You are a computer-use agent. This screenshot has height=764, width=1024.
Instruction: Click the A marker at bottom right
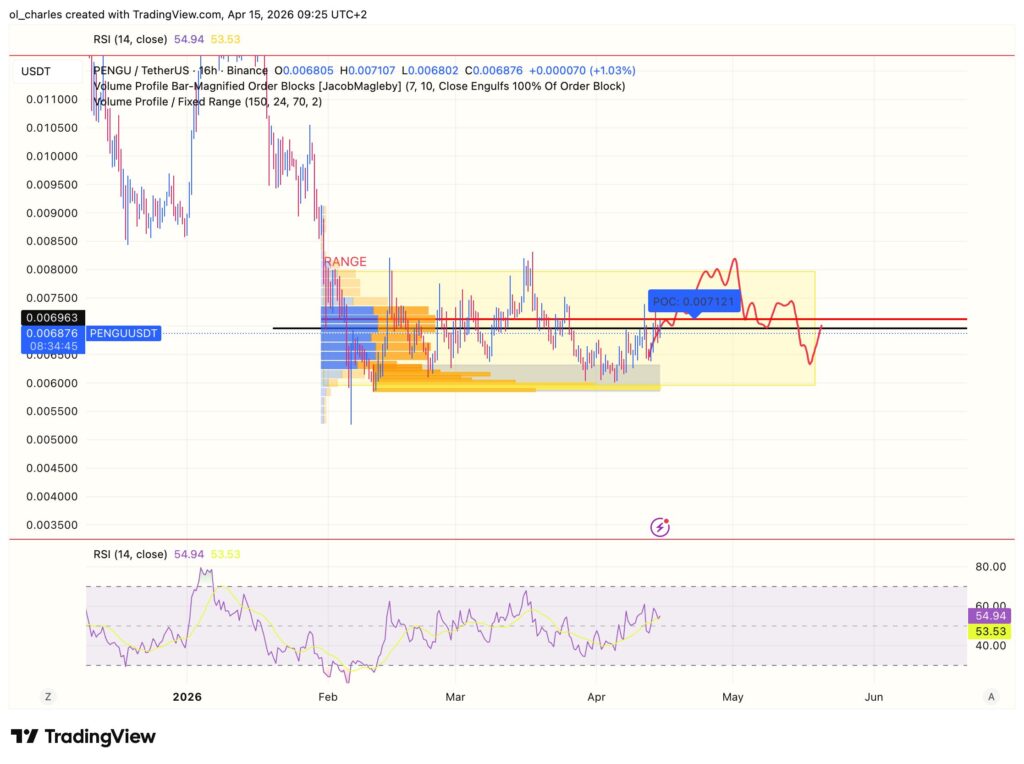992,697
